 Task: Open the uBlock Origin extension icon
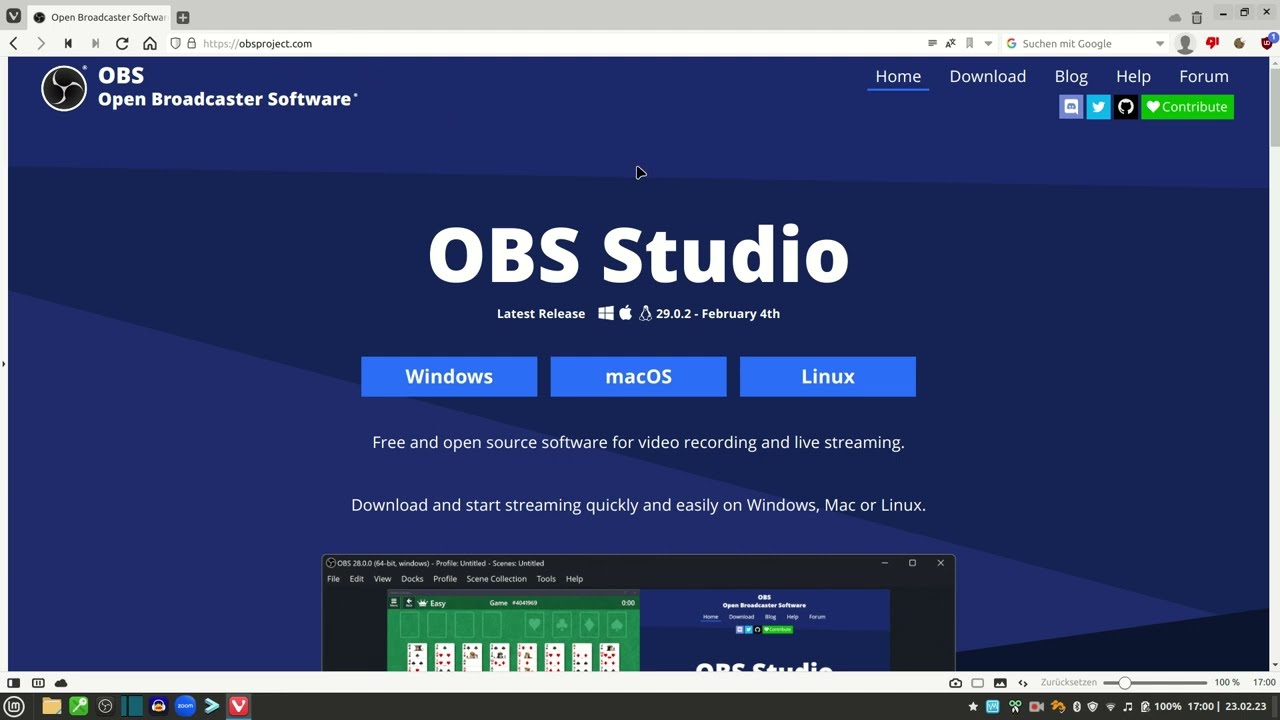pyautogui.click(x=1268, y=42)
